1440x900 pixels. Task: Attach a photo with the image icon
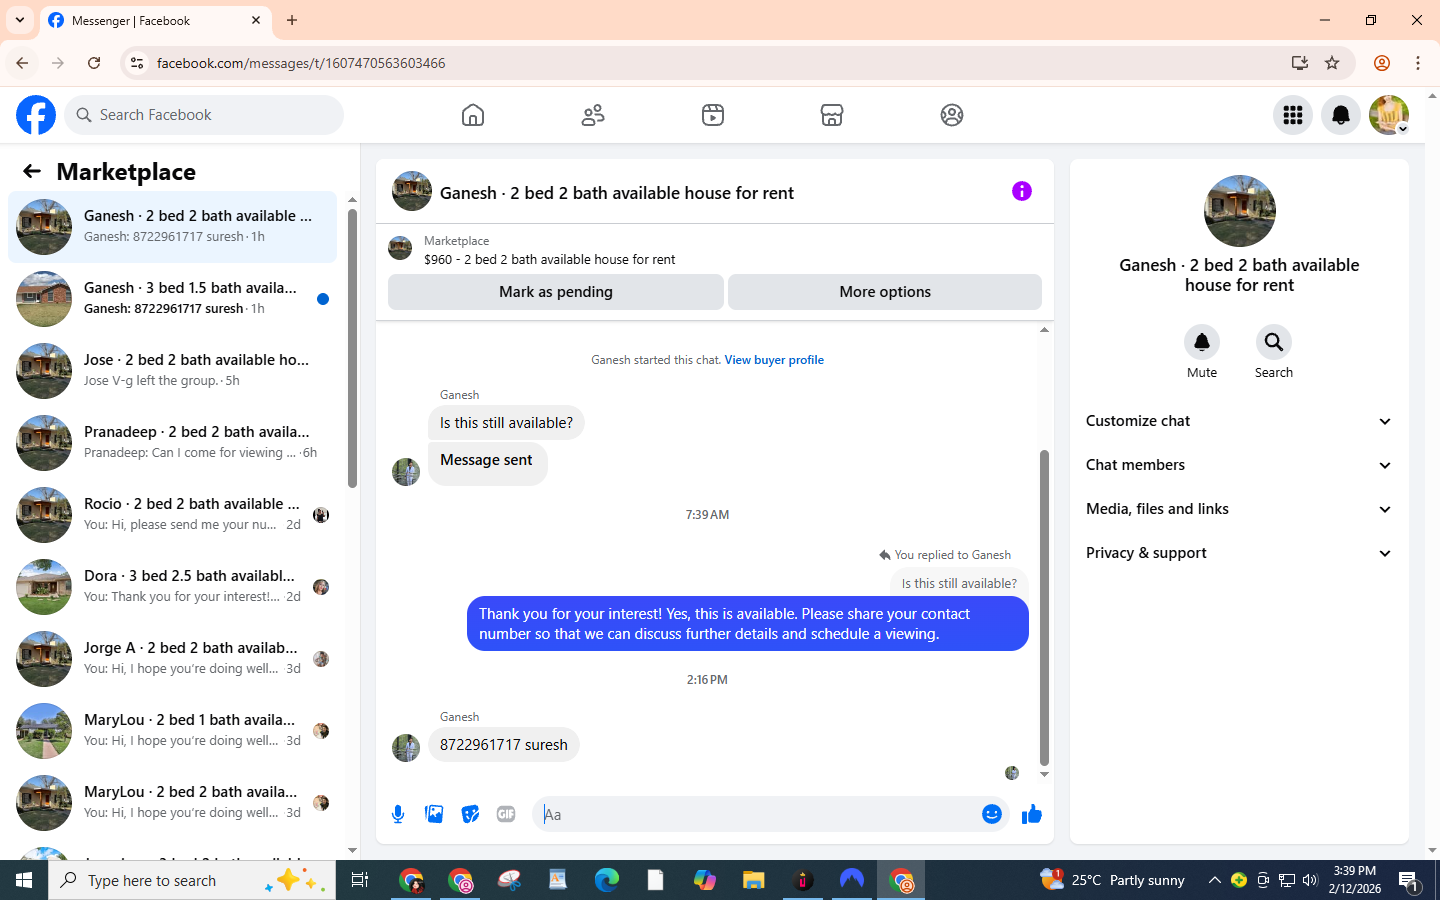pyautogui.click(x=434, y=814)
